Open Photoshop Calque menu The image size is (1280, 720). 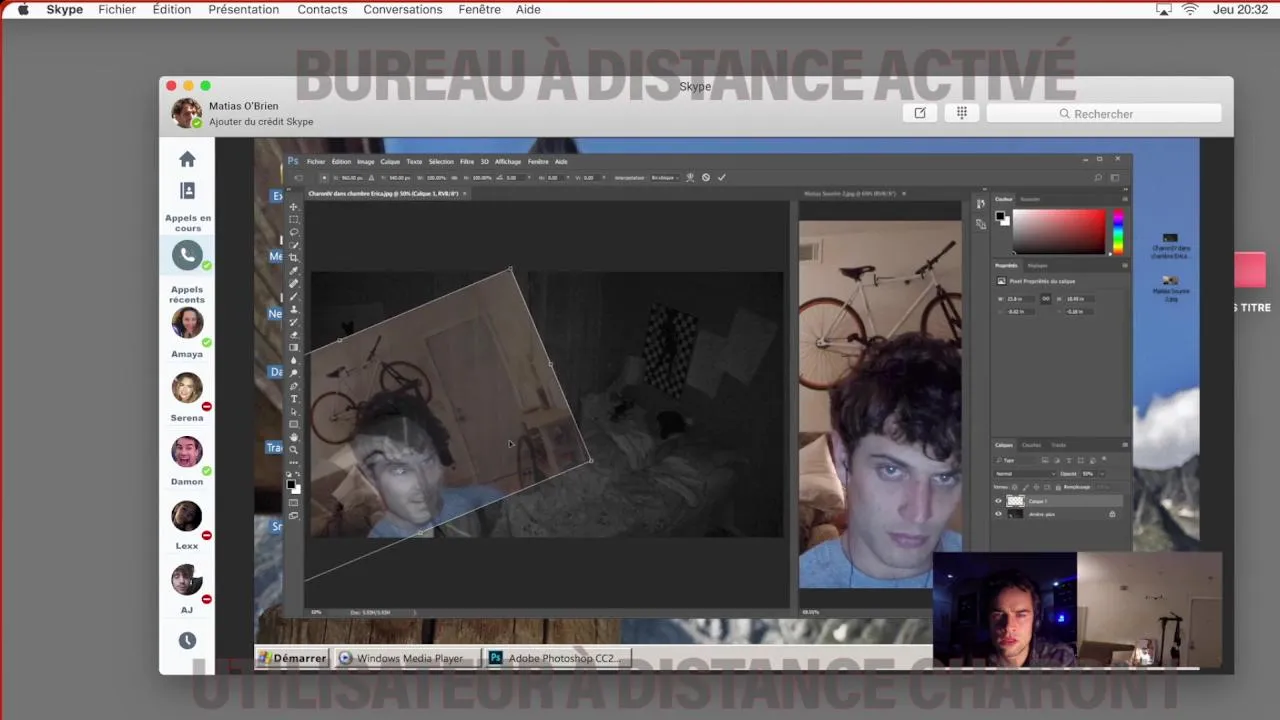[390, 161]
